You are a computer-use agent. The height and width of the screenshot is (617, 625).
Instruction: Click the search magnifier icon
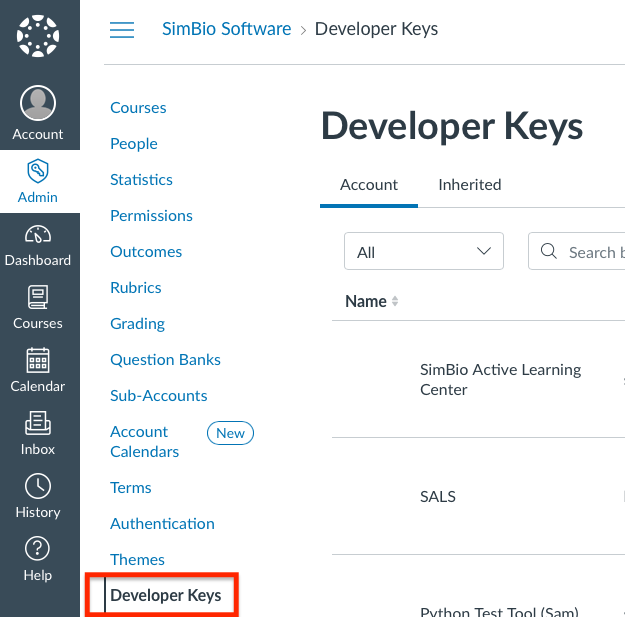pos(548,251)
